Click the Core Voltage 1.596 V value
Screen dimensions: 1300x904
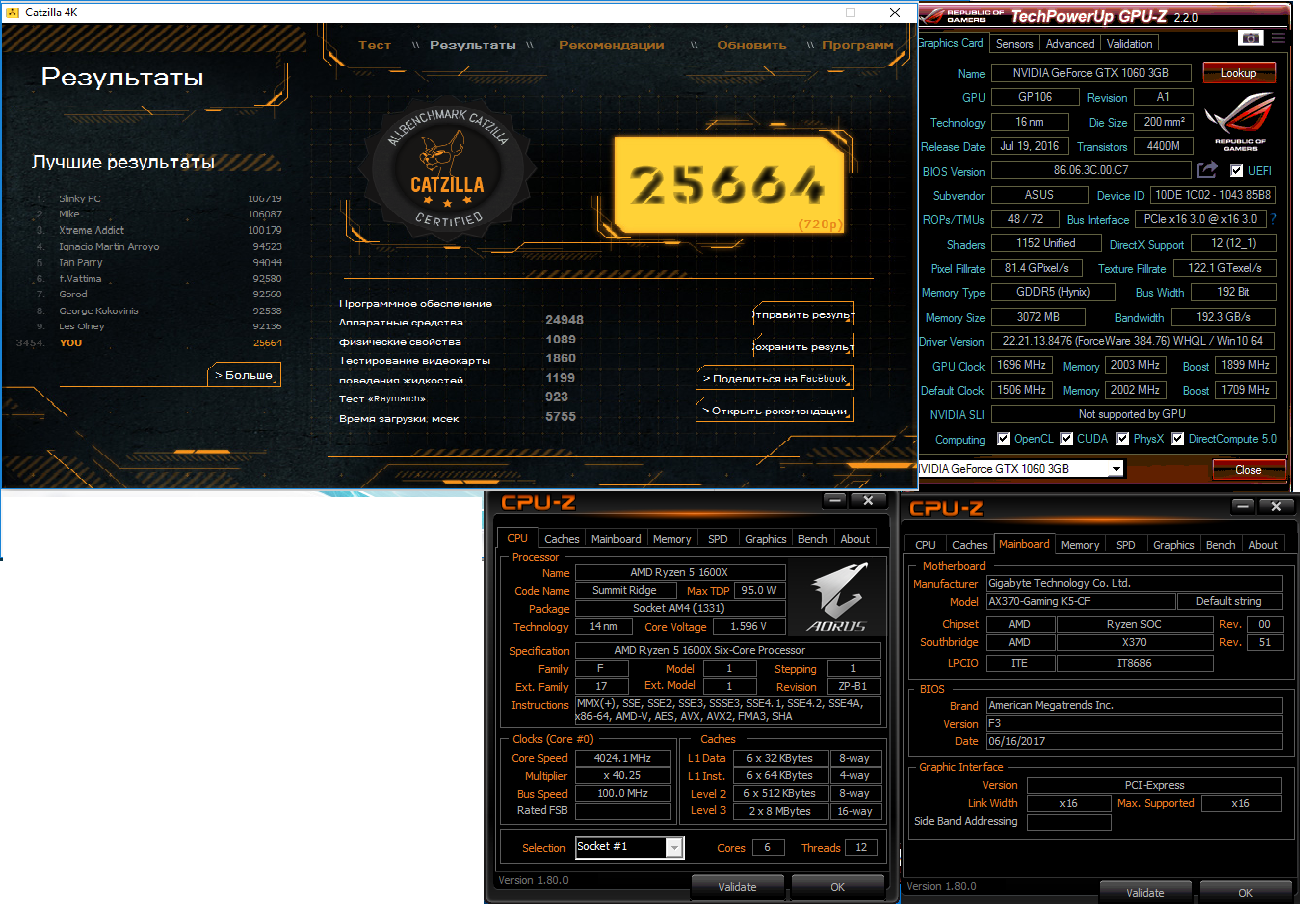tap(749, 627)
